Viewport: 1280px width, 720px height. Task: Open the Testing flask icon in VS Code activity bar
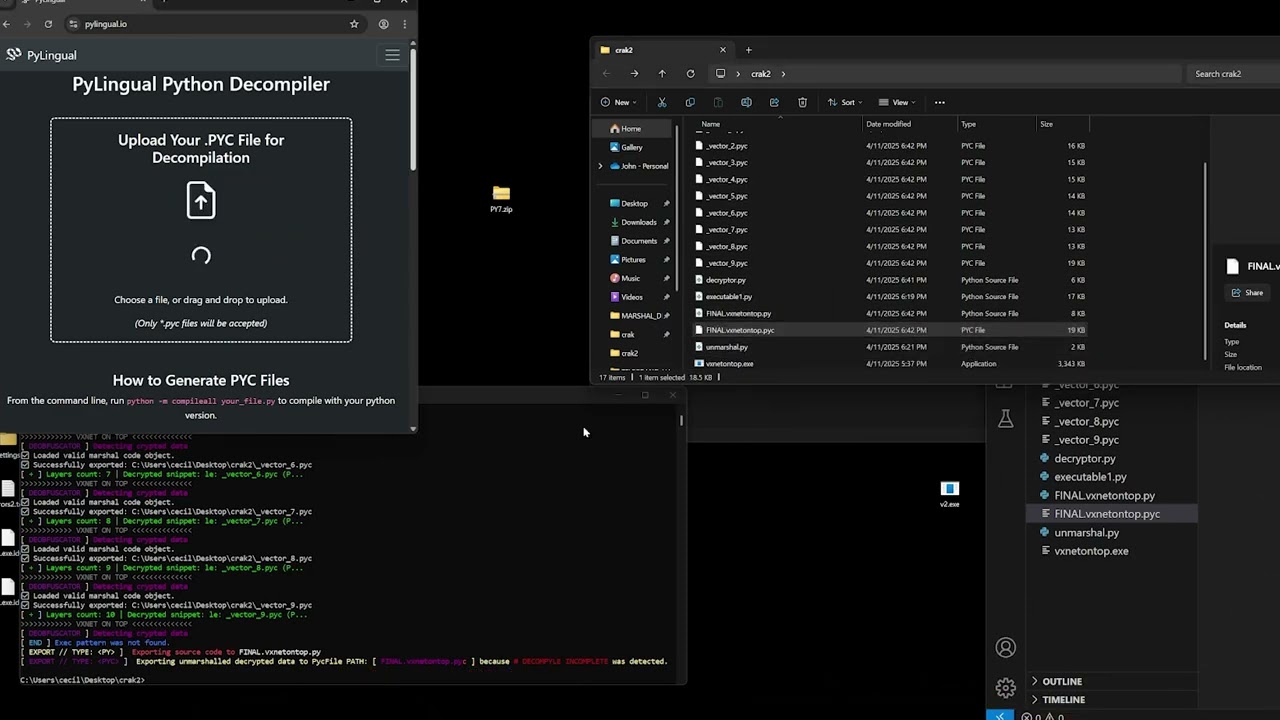point(1005,419)
